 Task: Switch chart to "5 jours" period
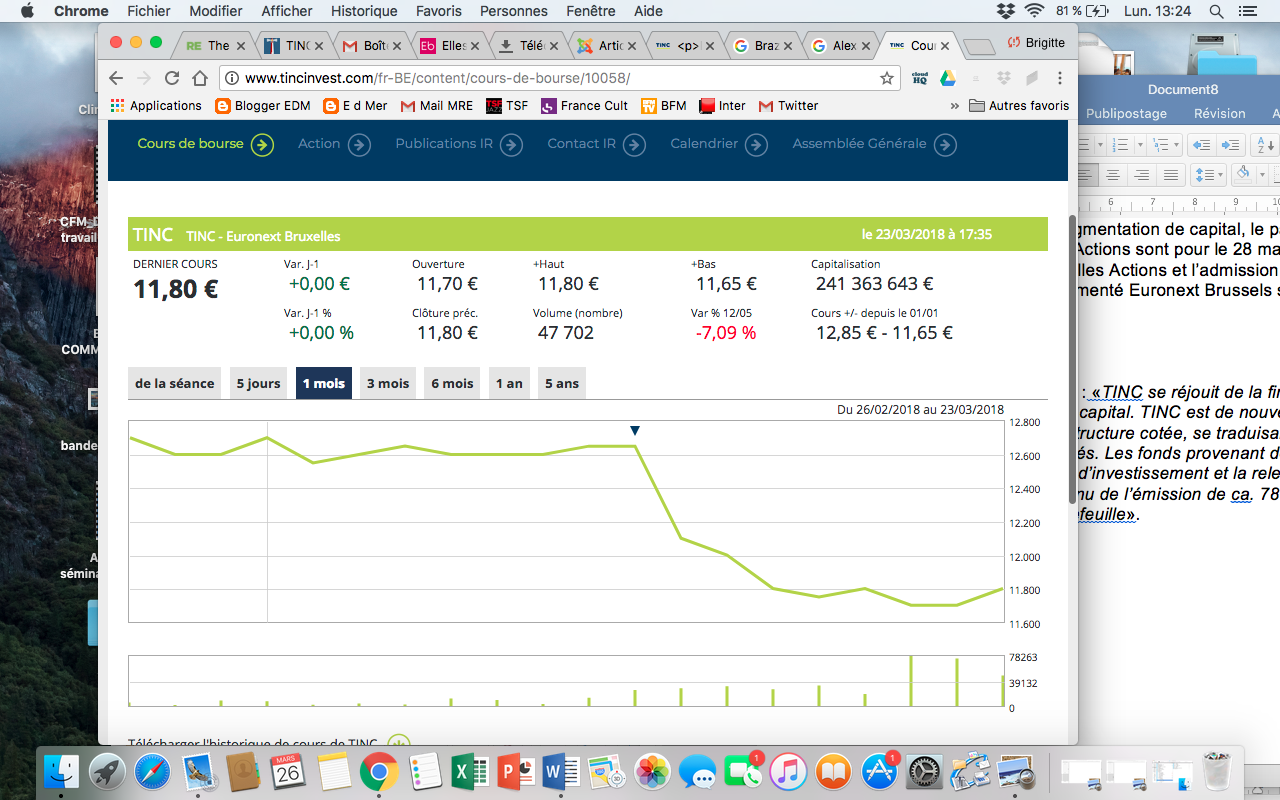point(258,383)
